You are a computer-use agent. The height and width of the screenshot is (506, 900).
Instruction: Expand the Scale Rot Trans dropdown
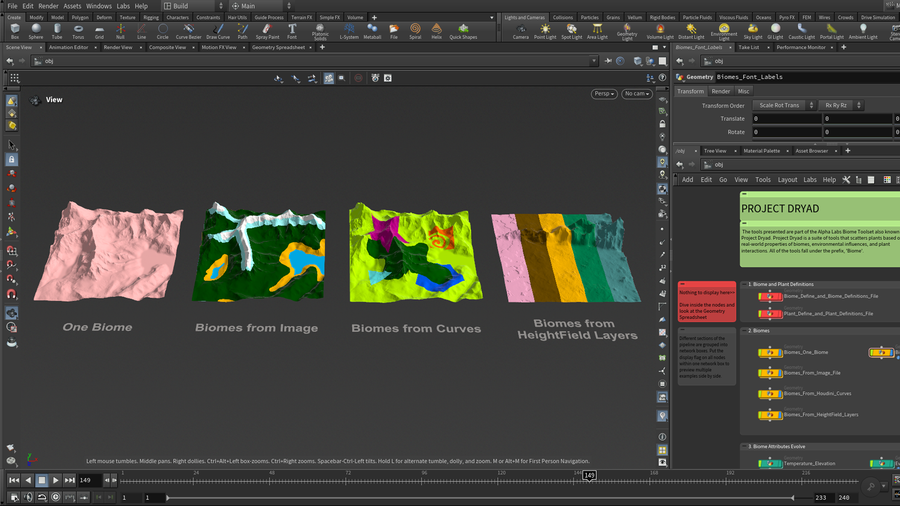point(783,105)
